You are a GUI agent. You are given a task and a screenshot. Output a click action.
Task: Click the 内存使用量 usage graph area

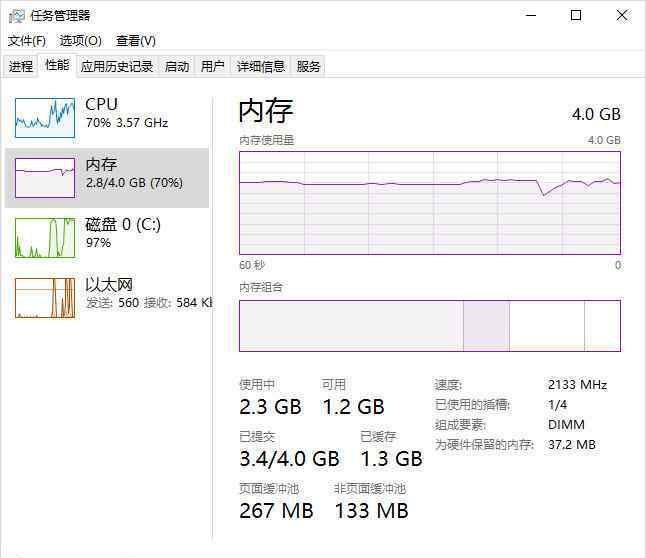pyautogui.click(x=430, y=203)
